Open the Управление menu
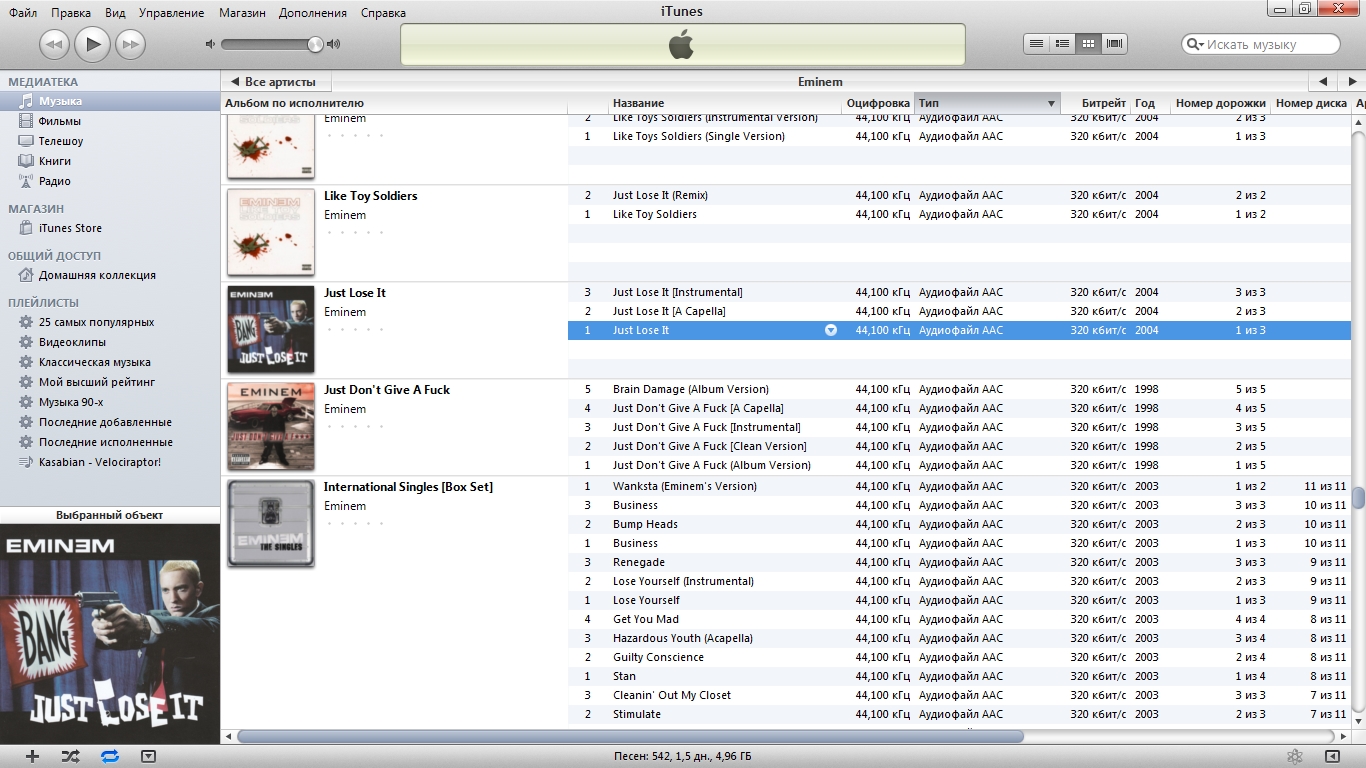1366x768 pixels. pos(172,13)
